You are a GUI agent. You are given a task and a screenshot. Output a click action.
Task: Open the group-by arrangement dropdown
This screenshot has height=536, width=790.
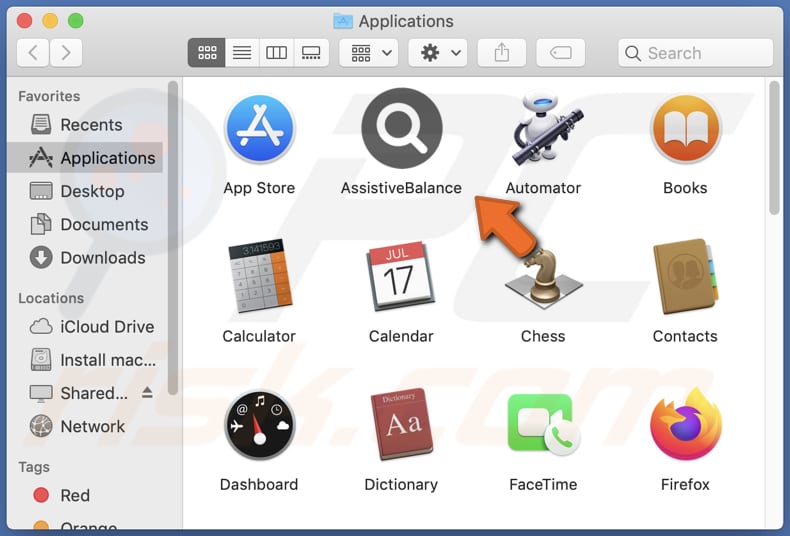369,52
